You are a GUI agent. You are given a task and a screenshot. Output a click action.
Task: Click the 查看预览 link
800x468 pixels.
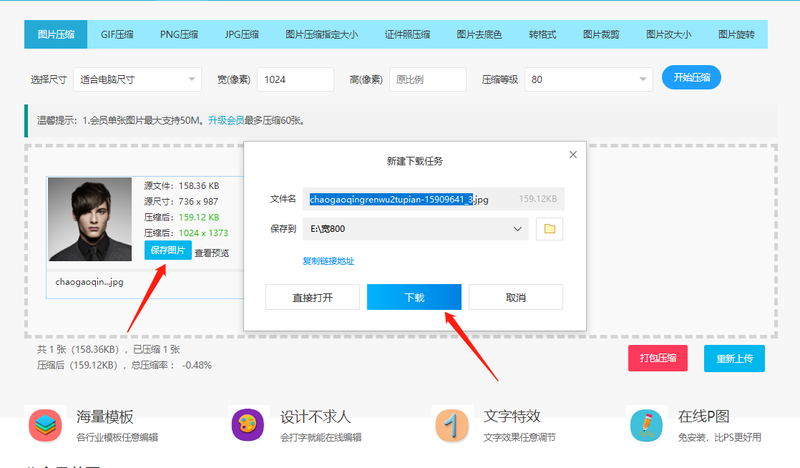point(212,253)
